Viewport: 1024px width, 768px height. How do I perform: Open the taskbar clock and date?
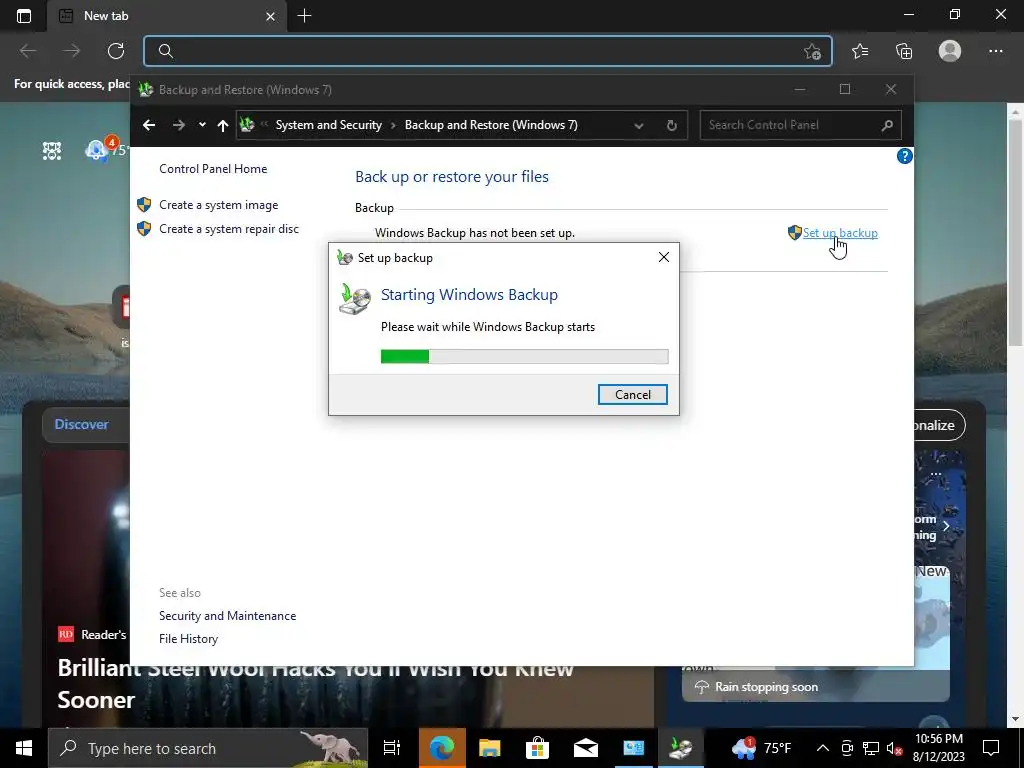[939, 748]
